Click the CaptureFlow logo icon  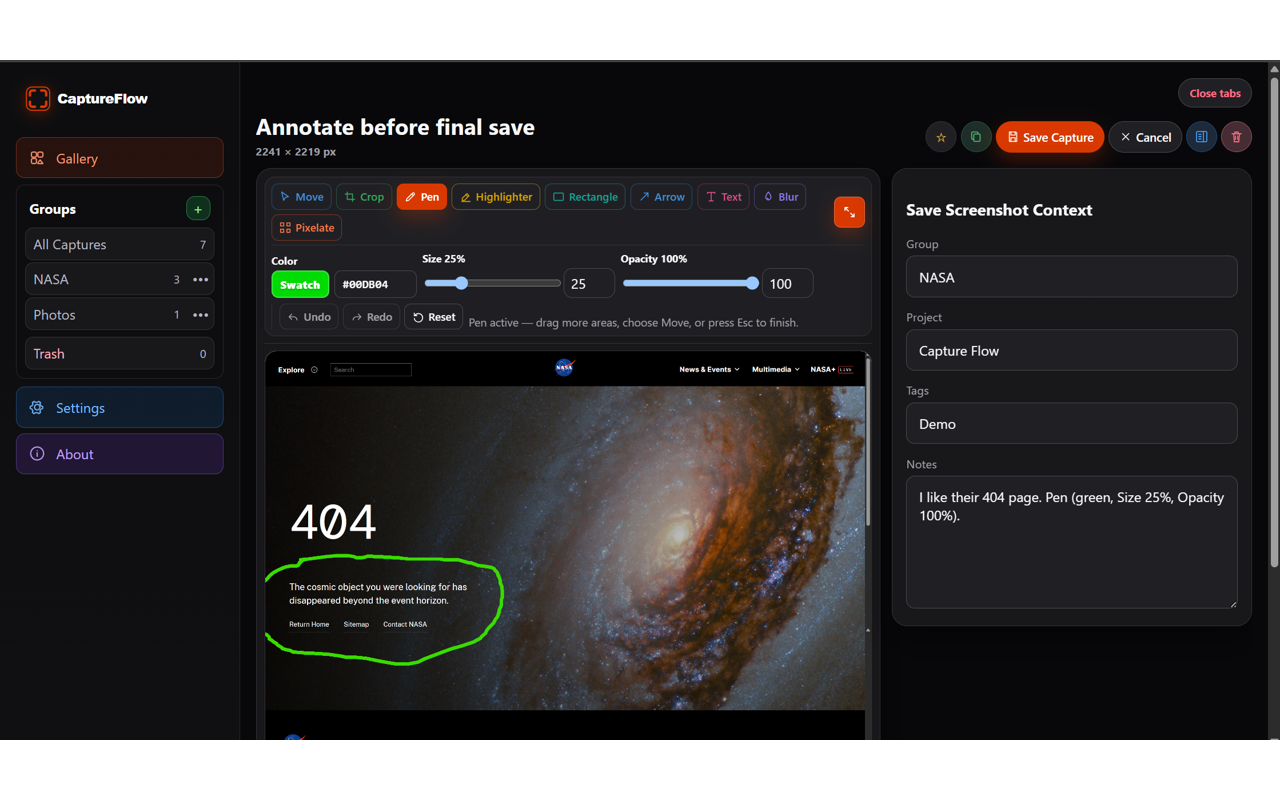[38, 98]
